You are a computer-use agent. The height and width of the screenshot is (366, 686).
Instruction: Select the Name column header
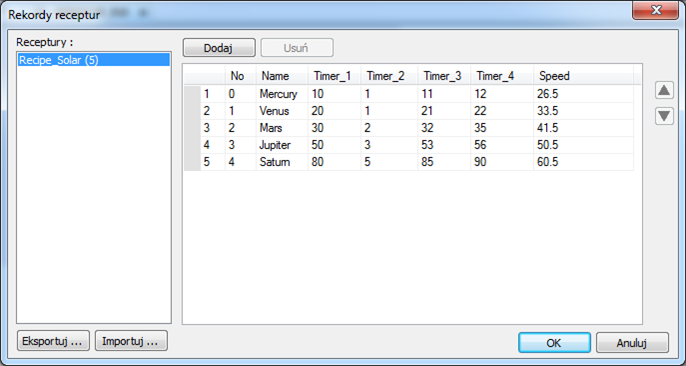(x=282, y=77)
